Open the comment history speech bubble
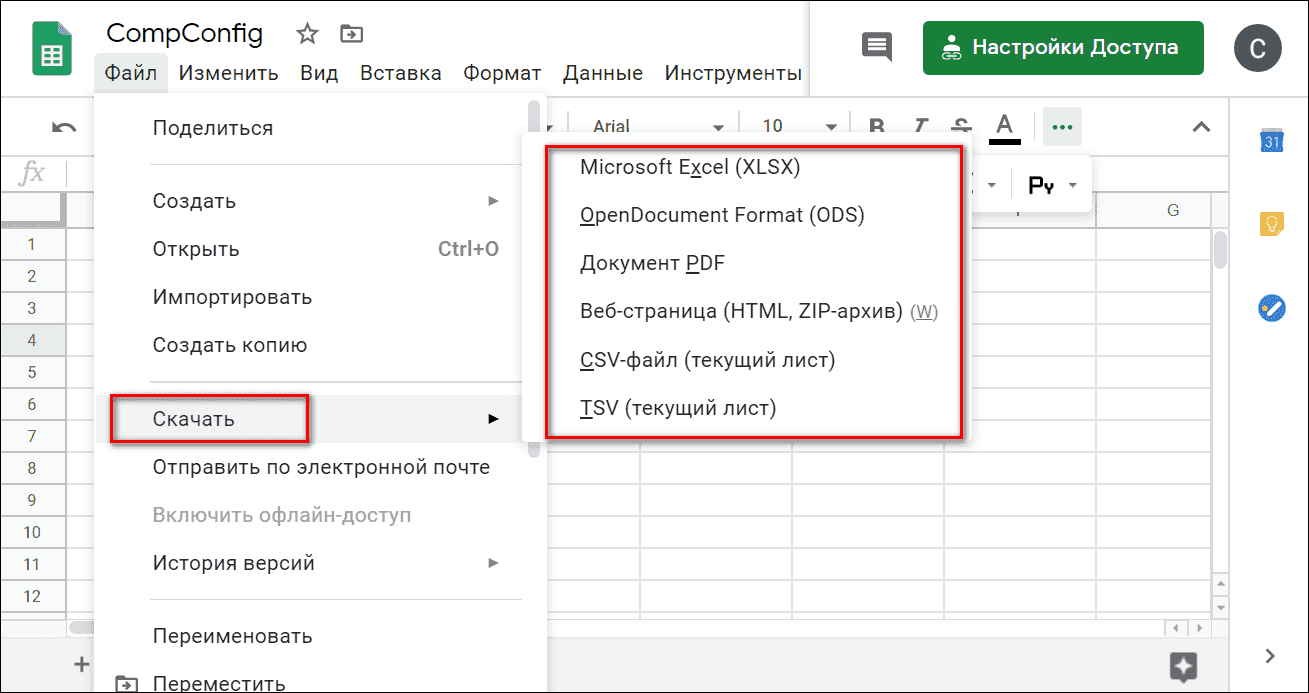This screenshot has height=693, width=1309. click(x=876, y=46)
